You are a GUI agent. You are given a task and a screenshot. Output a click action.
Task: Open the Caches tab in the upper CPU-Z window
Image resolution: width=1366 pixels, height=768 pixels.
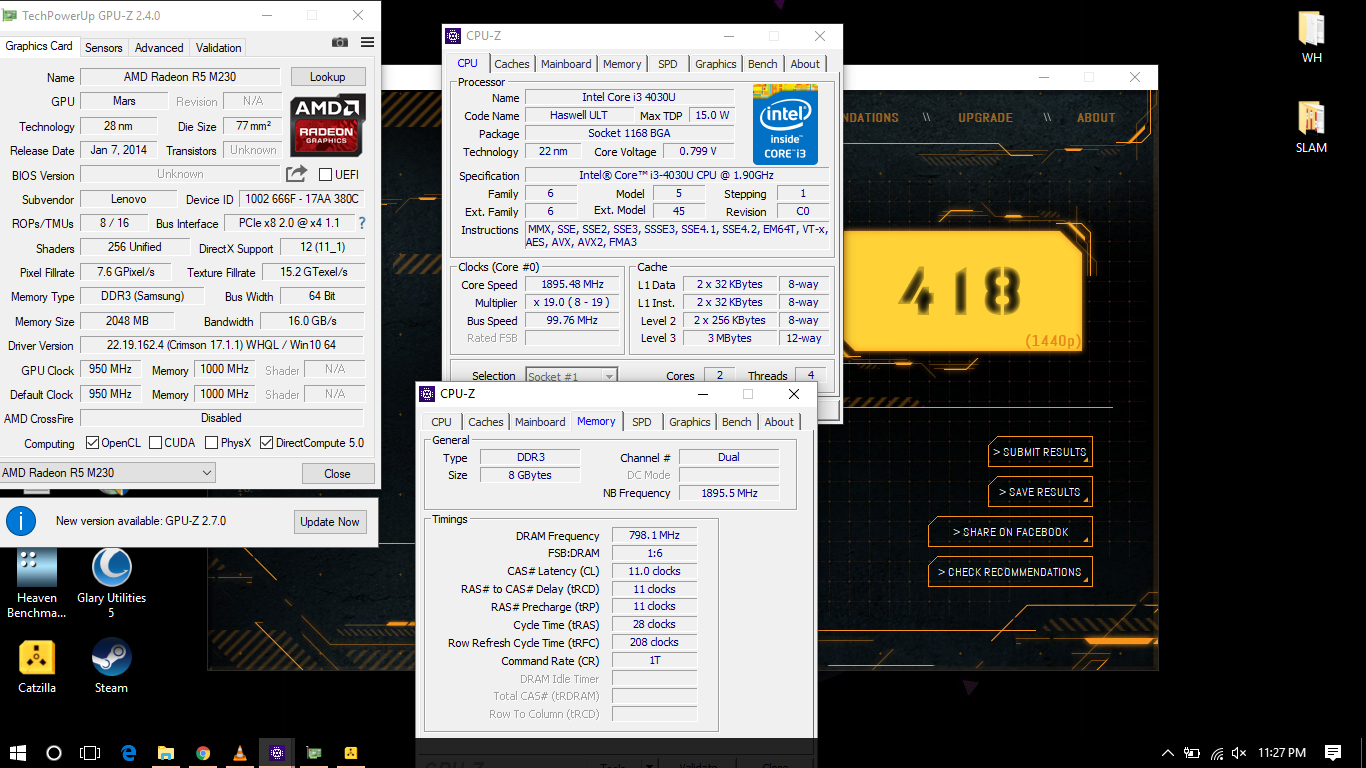[x=512, y=64]
